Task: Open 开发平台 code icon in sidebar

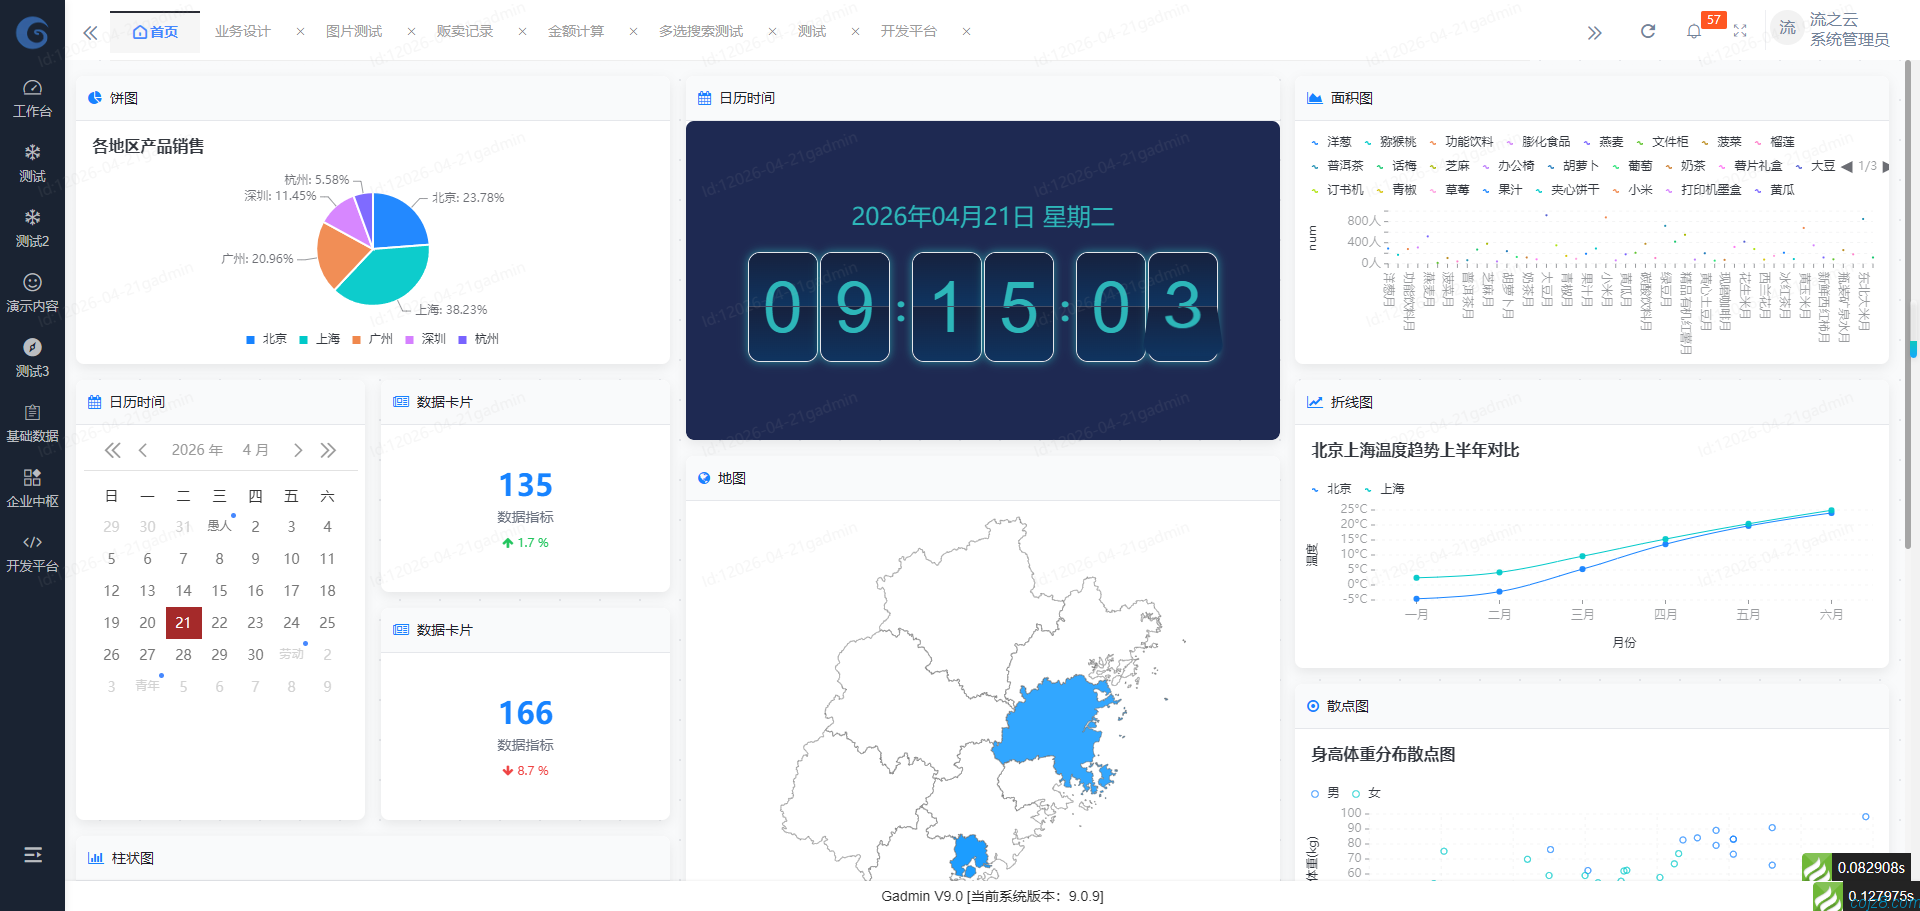Action: coord(32,553)
